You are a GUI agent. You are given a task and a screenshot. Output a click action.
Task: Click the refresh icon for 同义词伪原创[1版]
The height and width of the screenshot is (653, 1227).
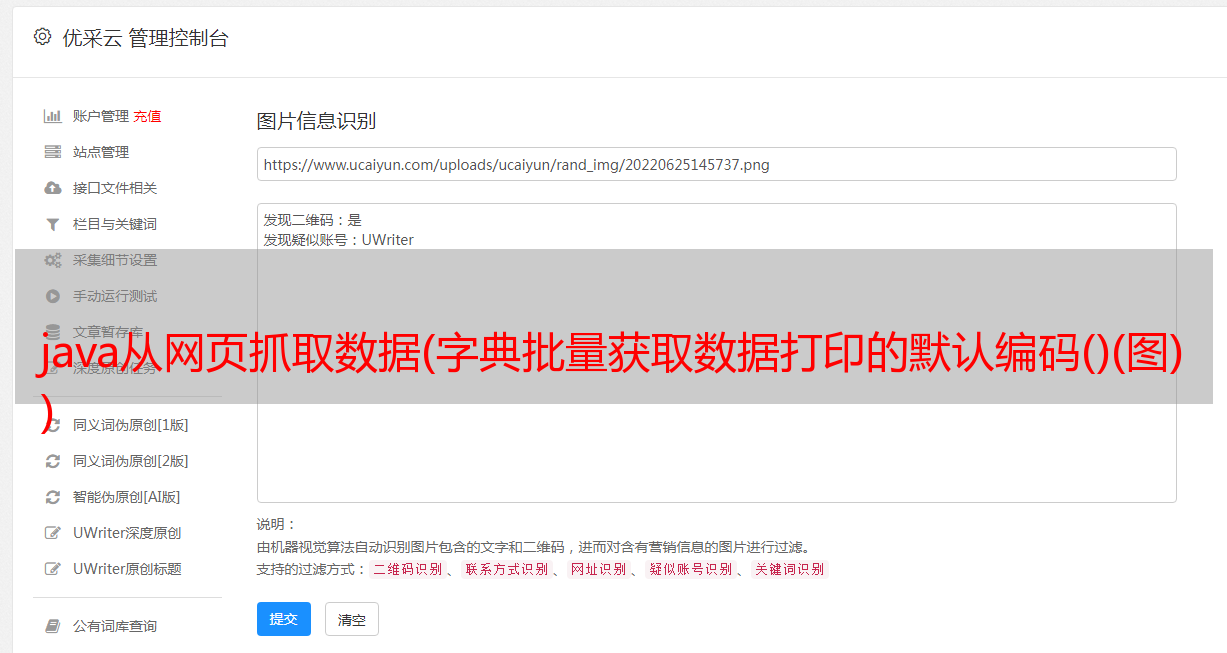[x=53, y=425]
